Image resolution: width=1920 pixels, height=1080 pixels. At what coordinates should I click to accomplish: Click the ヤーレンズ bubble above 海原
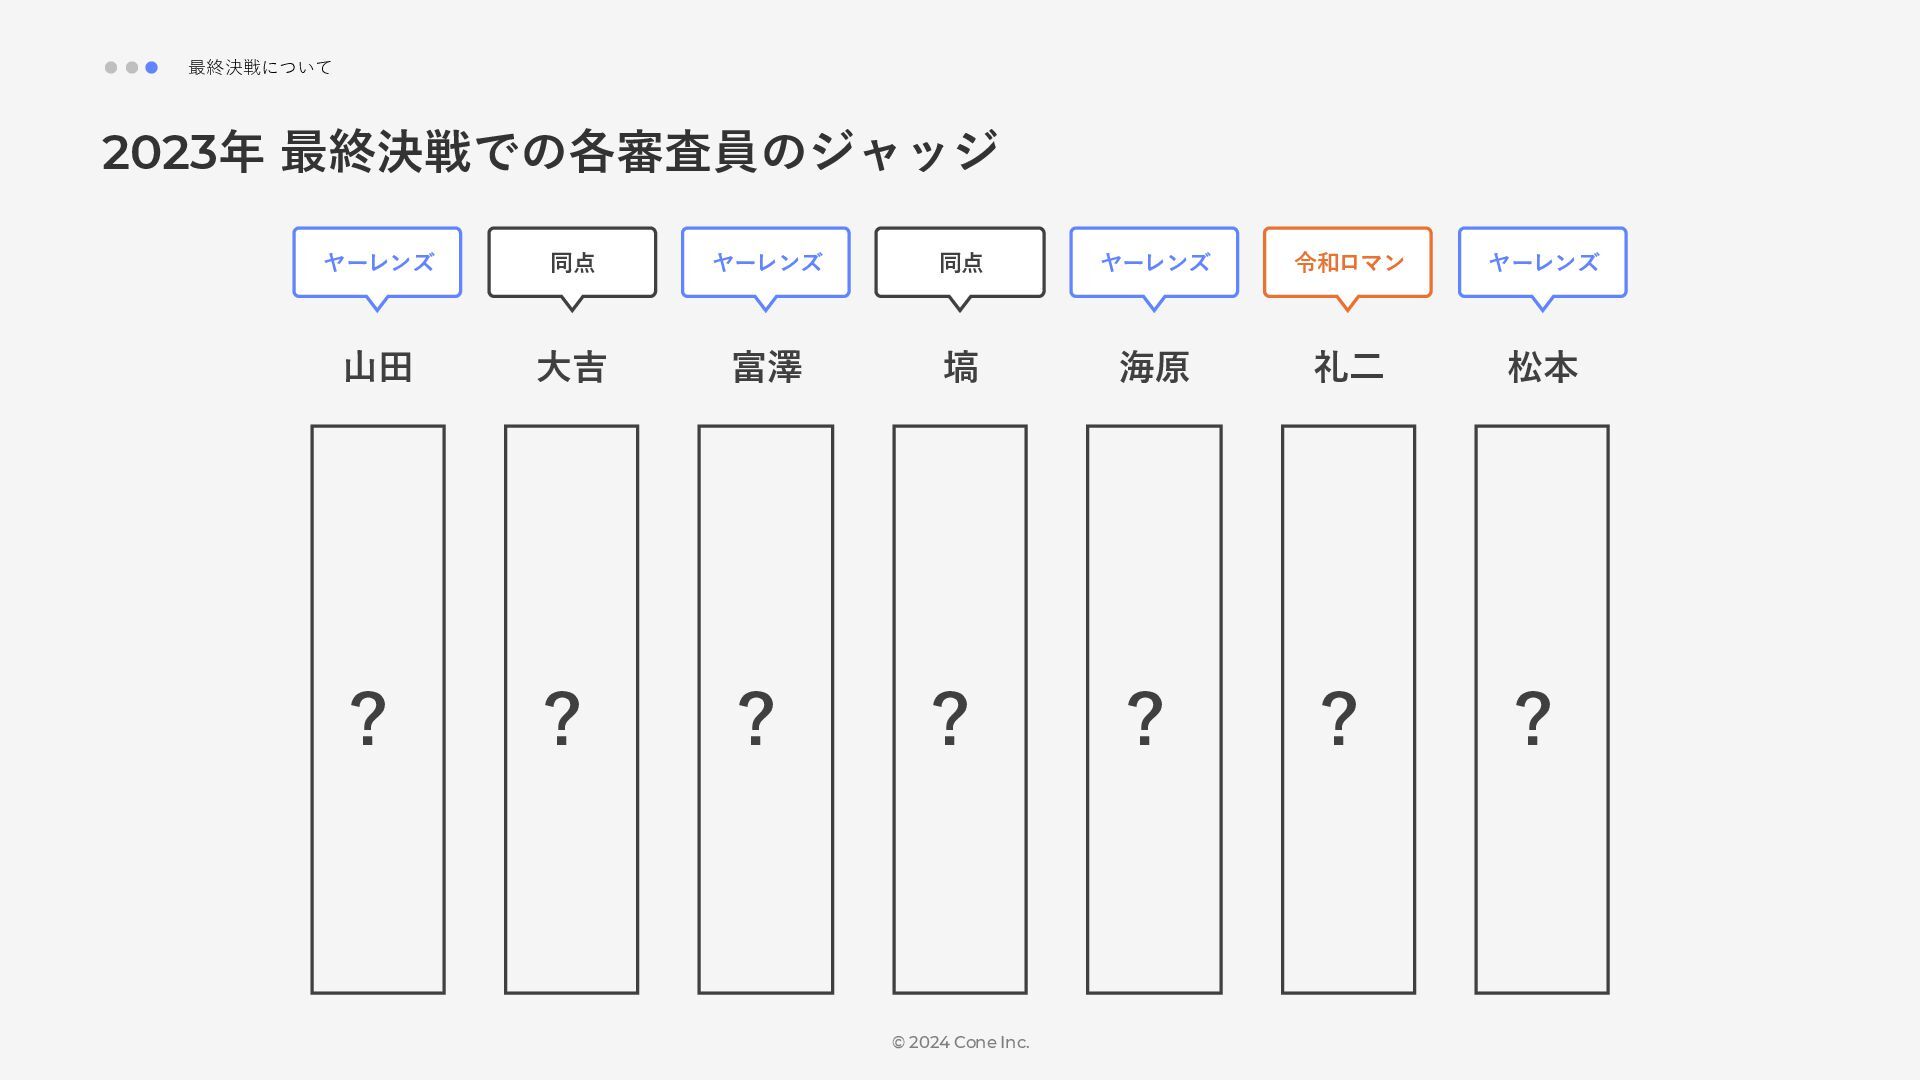(1154, 262)
